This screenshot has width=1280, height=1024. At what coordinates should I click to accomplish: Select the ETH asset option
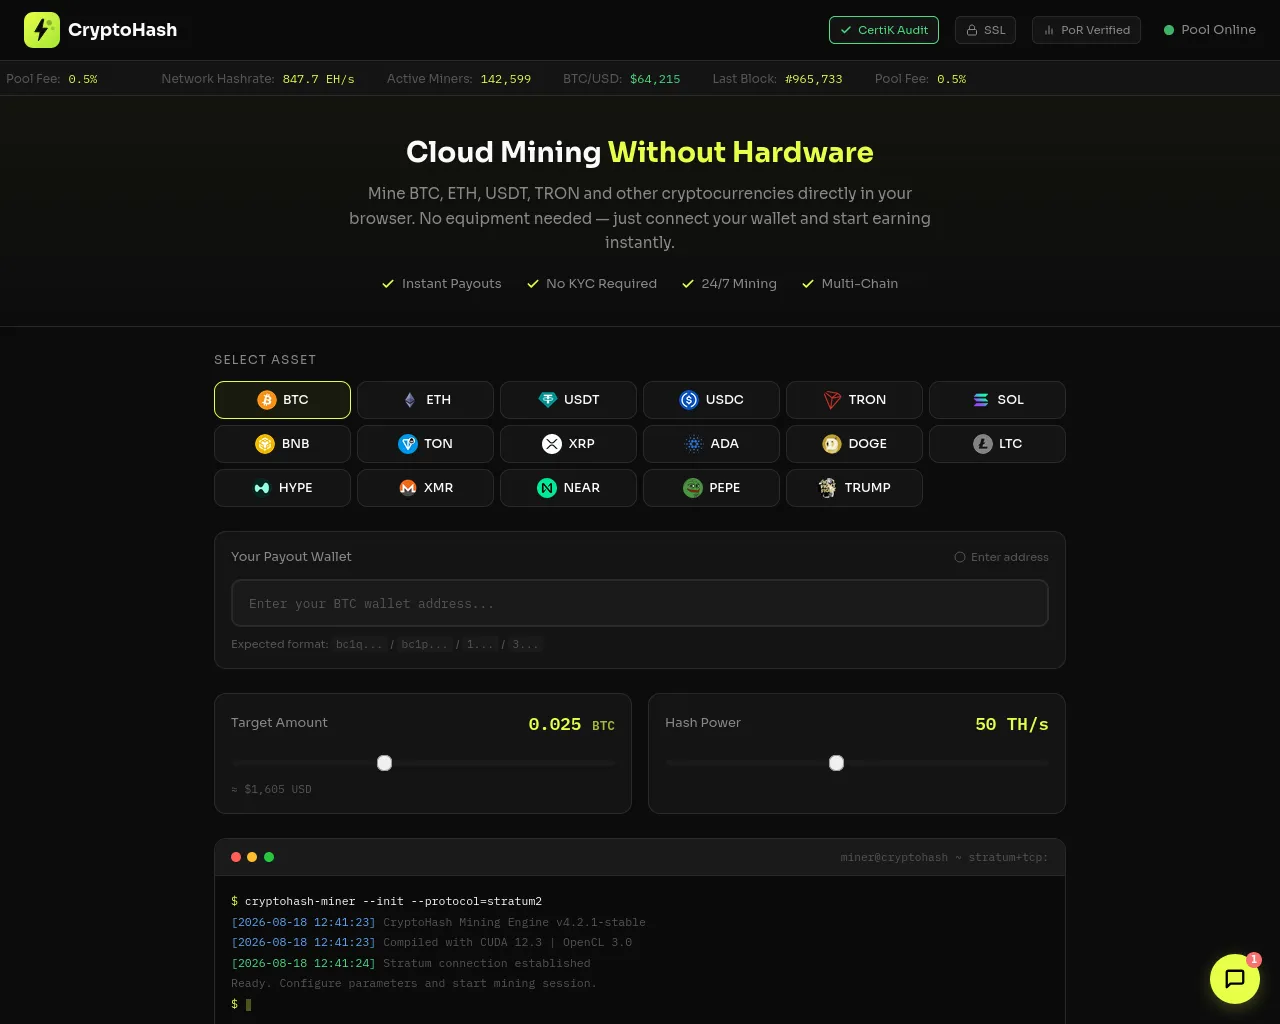(x=425, y=400)
